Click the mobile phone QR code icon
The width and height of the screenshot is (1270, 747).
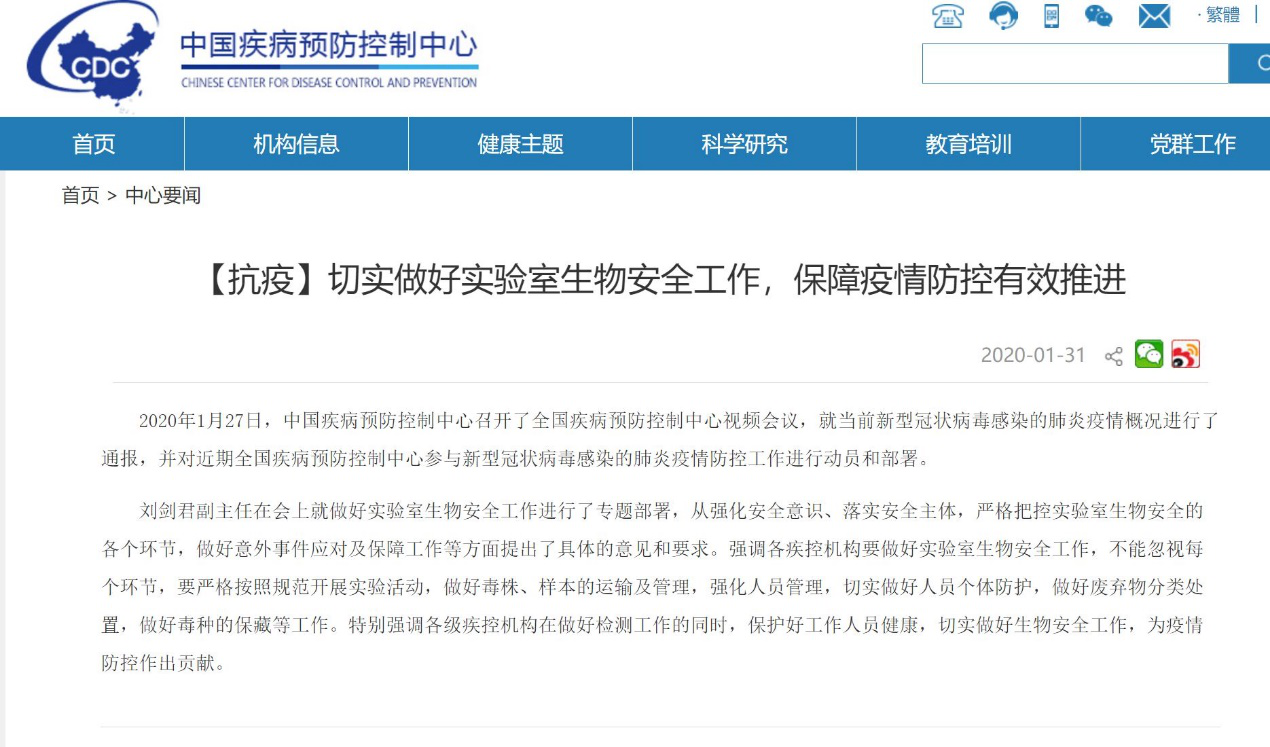coord(1051,16)
